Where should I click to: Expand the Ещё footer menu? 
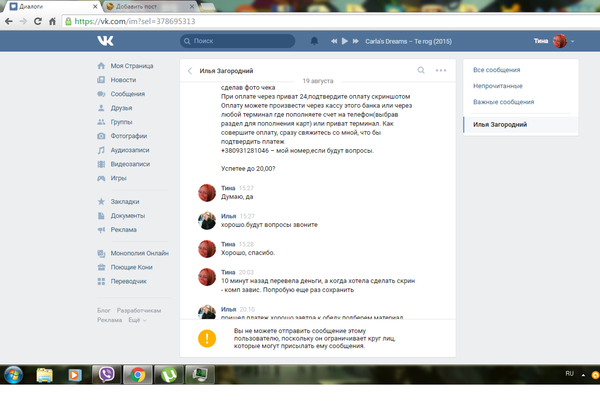[x=136, y=320]
